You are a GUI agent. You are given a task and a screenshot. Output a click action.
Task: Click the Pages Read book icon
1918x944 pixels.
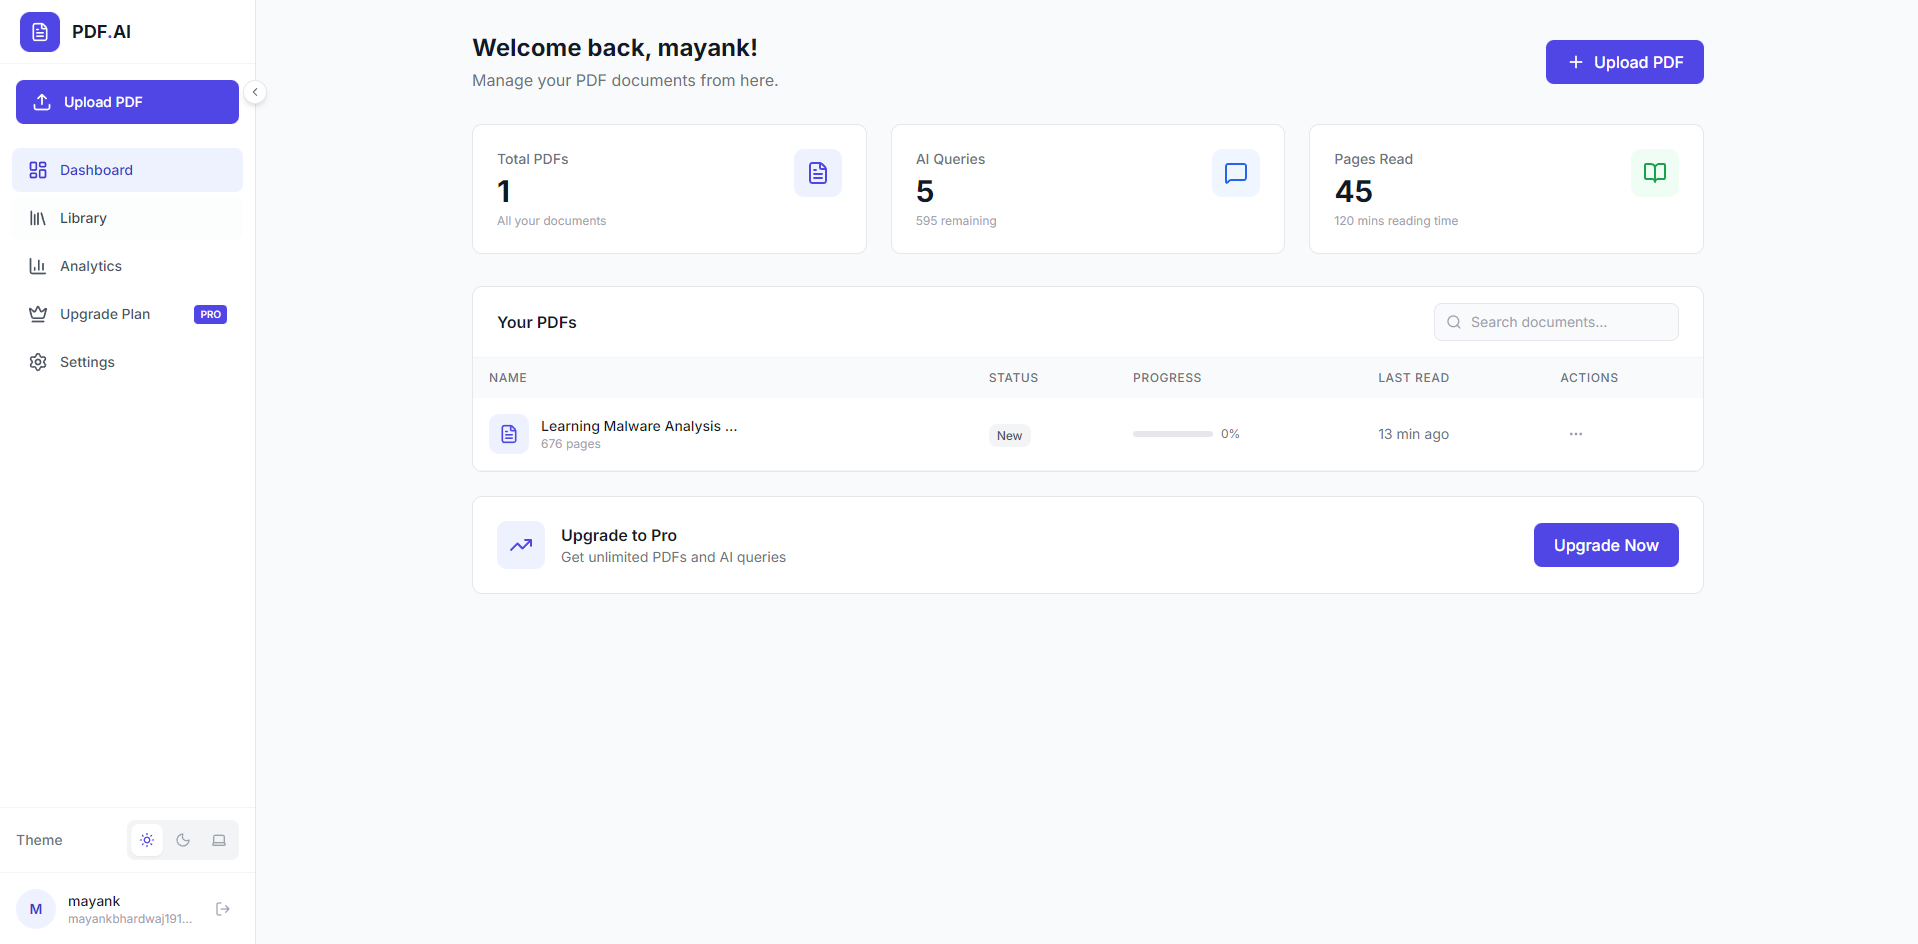(x=1654, y=173)
